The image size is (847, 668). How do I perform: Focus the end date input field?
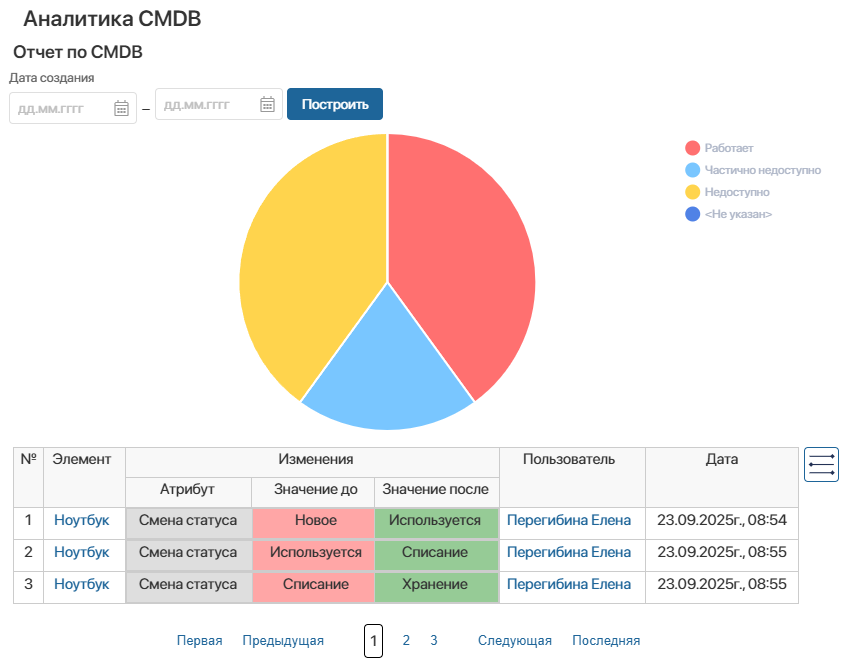[x=219, y=104]
